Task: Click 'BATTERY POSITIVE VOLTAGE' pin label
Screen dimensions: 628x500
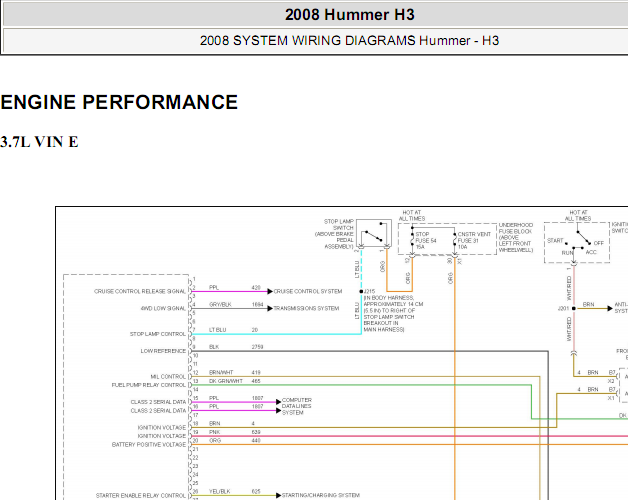Action: [149, 445]
